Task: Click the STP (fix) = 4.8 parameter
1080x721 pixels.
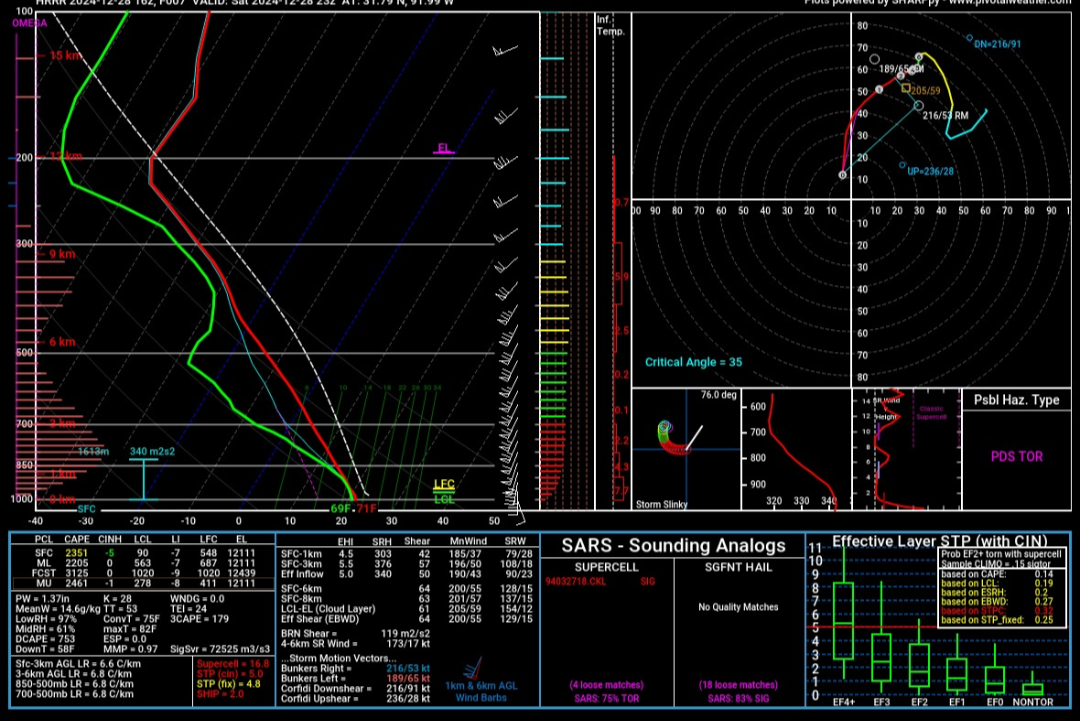Action: [229, 684]
